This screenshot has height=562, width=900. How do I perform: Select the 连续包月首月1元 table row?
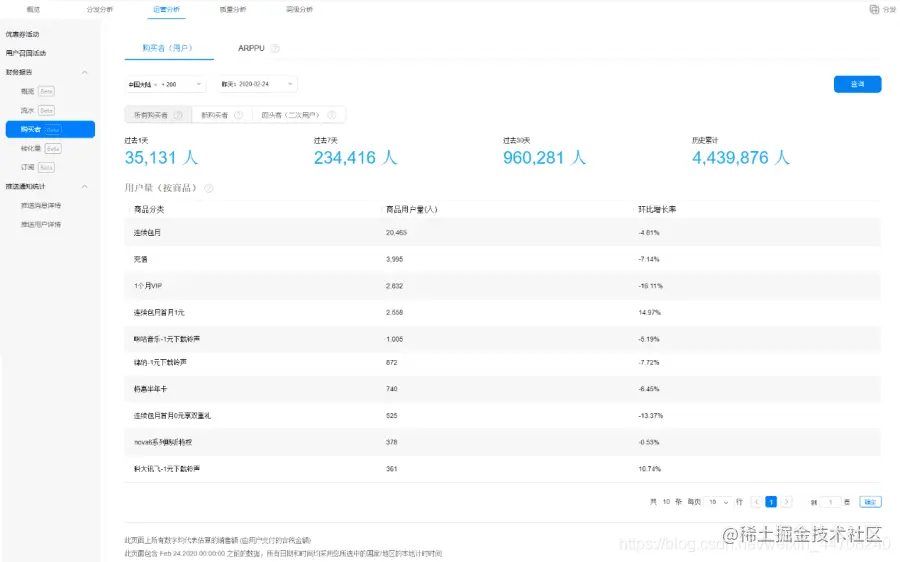coord(502,312)
